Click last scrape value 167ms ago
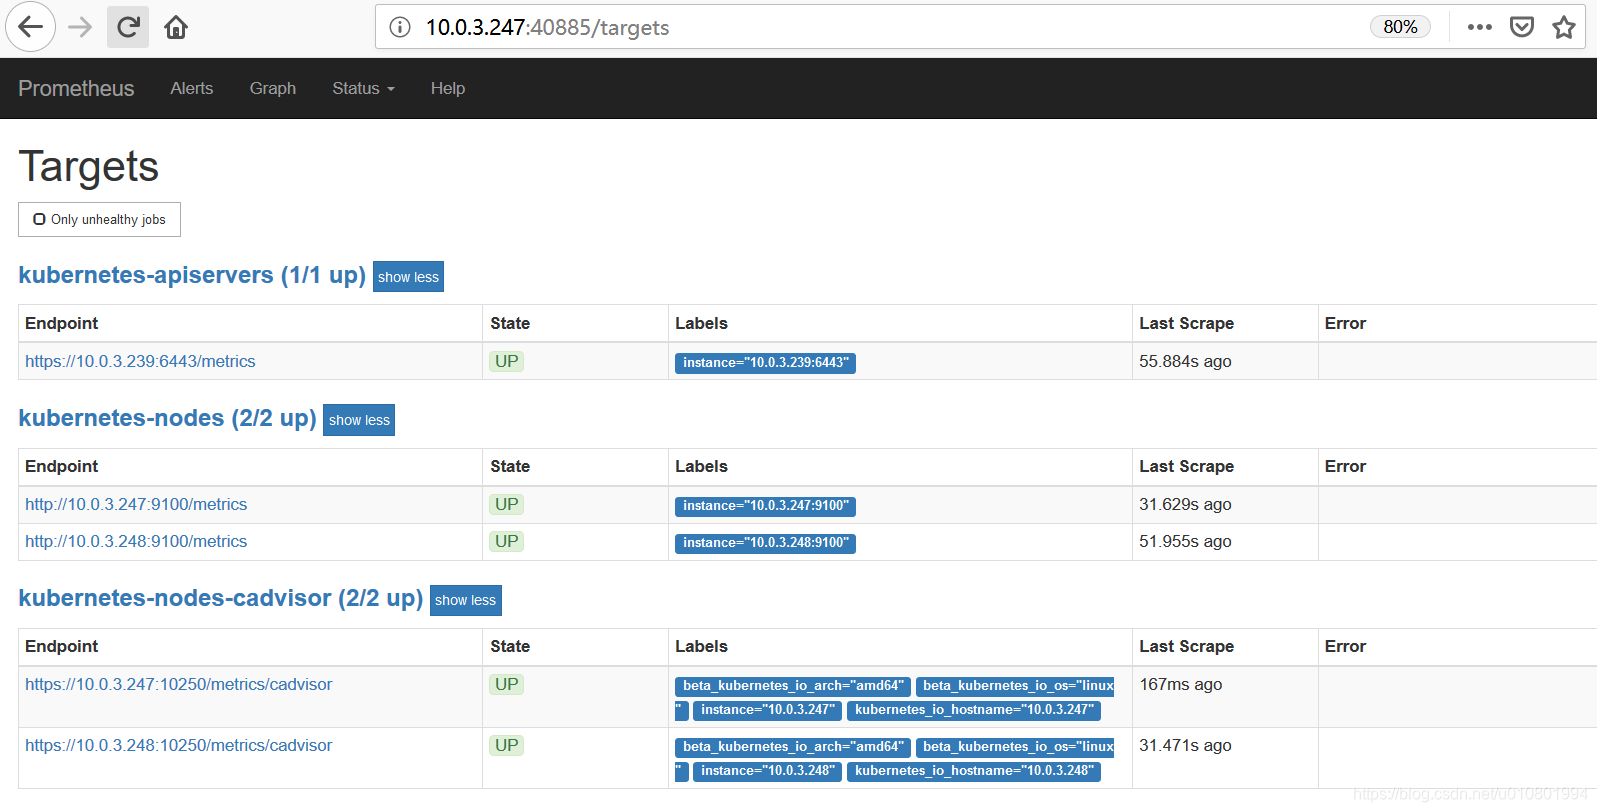1597x812 pixels. pos(1181,684)
